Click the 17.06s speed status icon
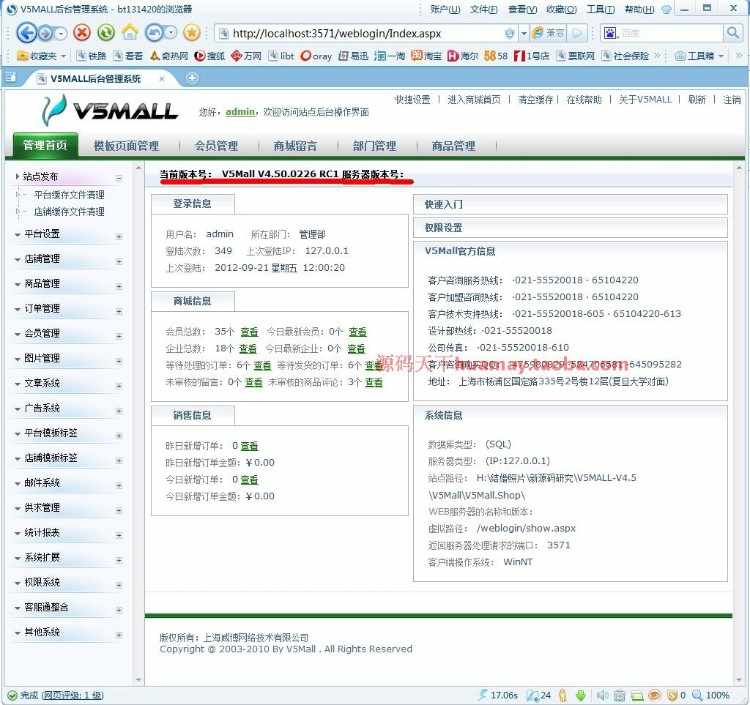The height and width of the screenshot is (705, 750). pyautogui.click(x=497, y=695)
